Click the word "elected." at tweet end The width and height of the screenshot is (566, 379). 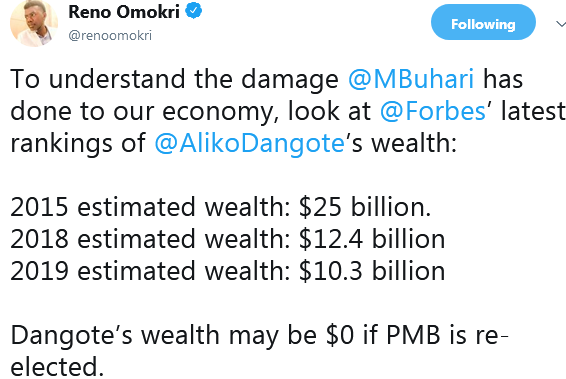pyautogui.click(x=57, y=367)
